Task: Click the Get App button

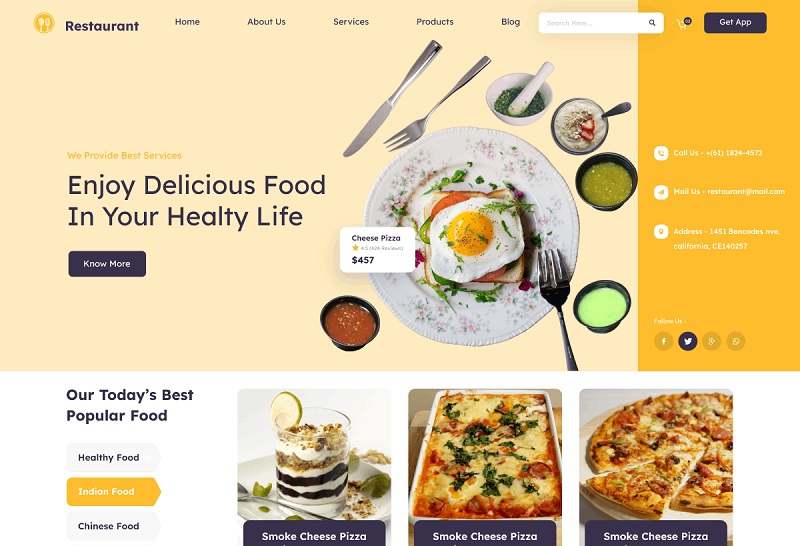Action: pos(735,22)
